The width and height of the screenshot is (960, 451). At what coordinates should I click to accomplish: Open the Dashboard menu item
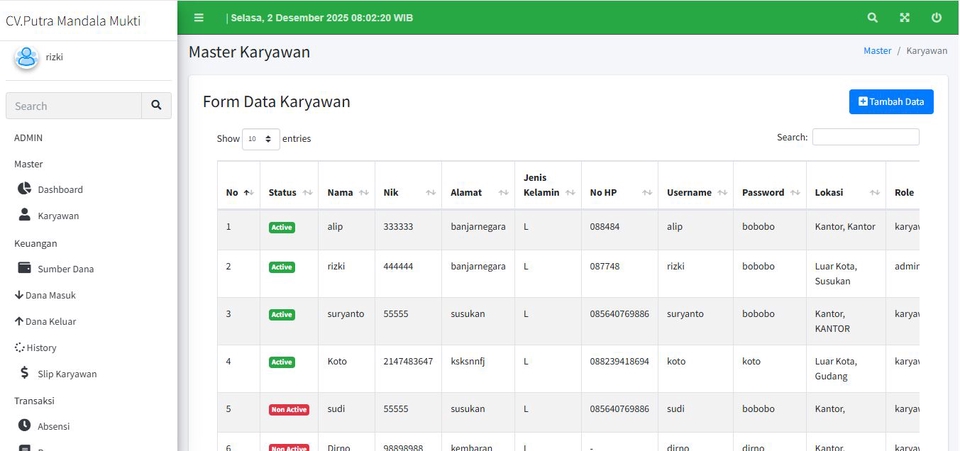click(x=60, y=189)
